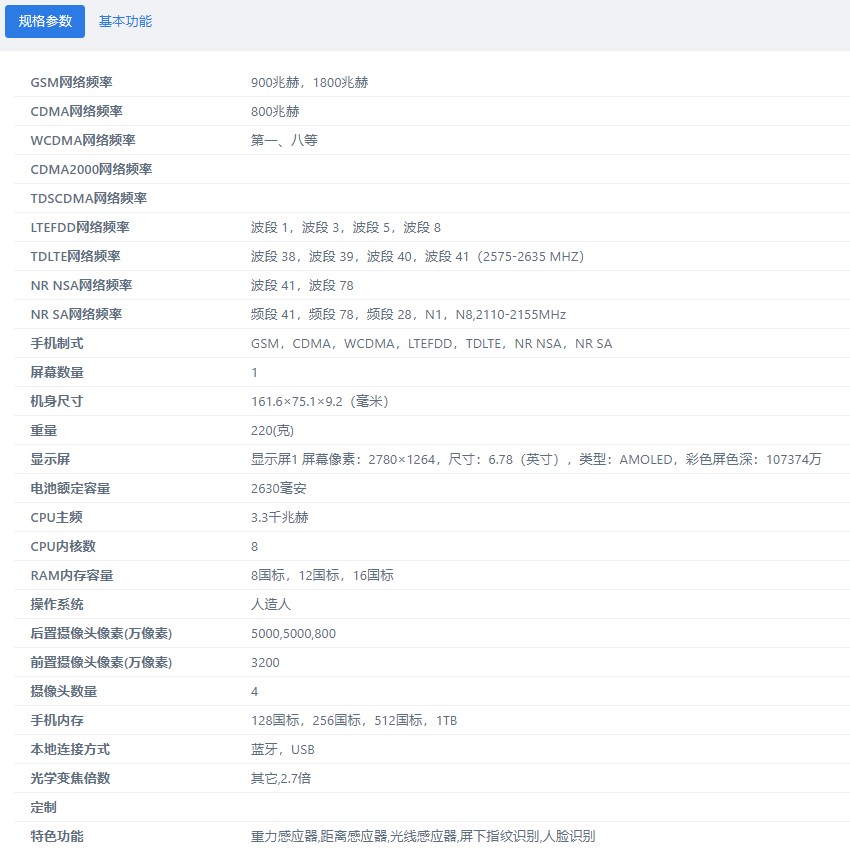Click the 特色功能 label
The width and height of the screenshot is (850, 866).
click(x=57, y=836)
